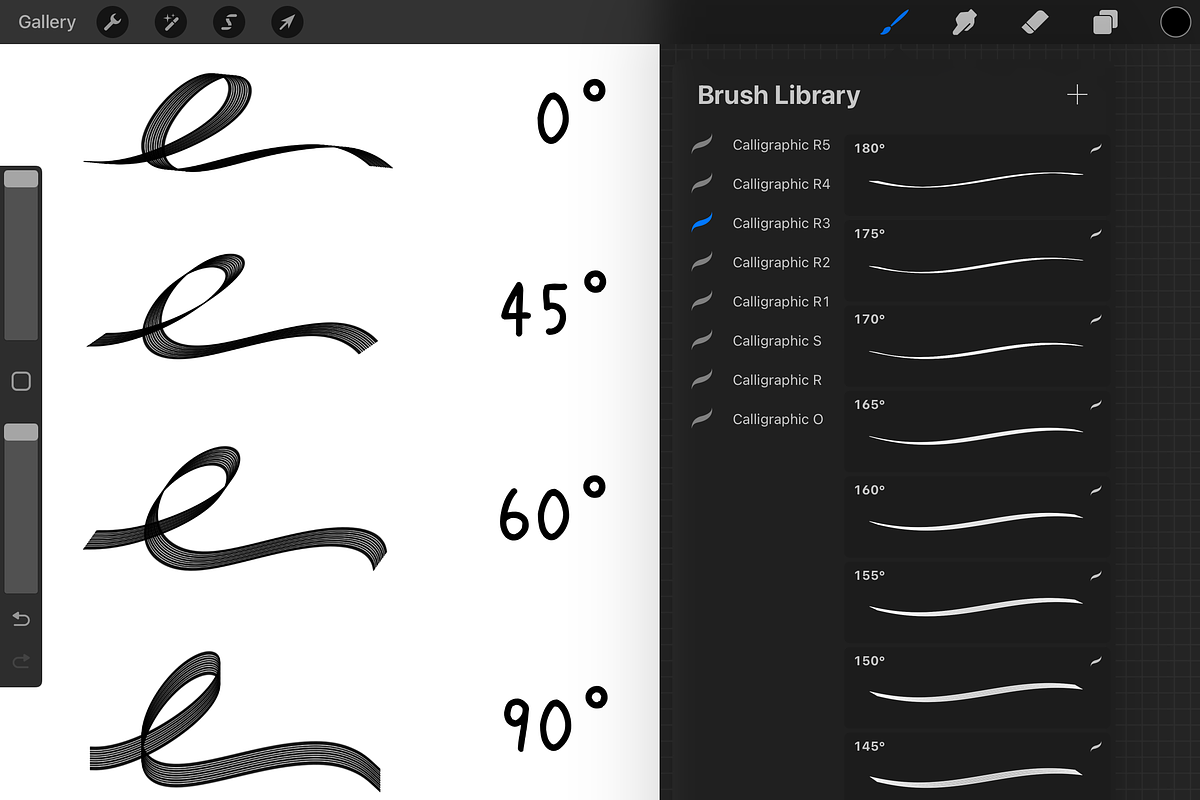Click the Calligraphic R2 brush icon
Image resolution: width=1200 pixels, height=800 pixels.
click(702, 261)
